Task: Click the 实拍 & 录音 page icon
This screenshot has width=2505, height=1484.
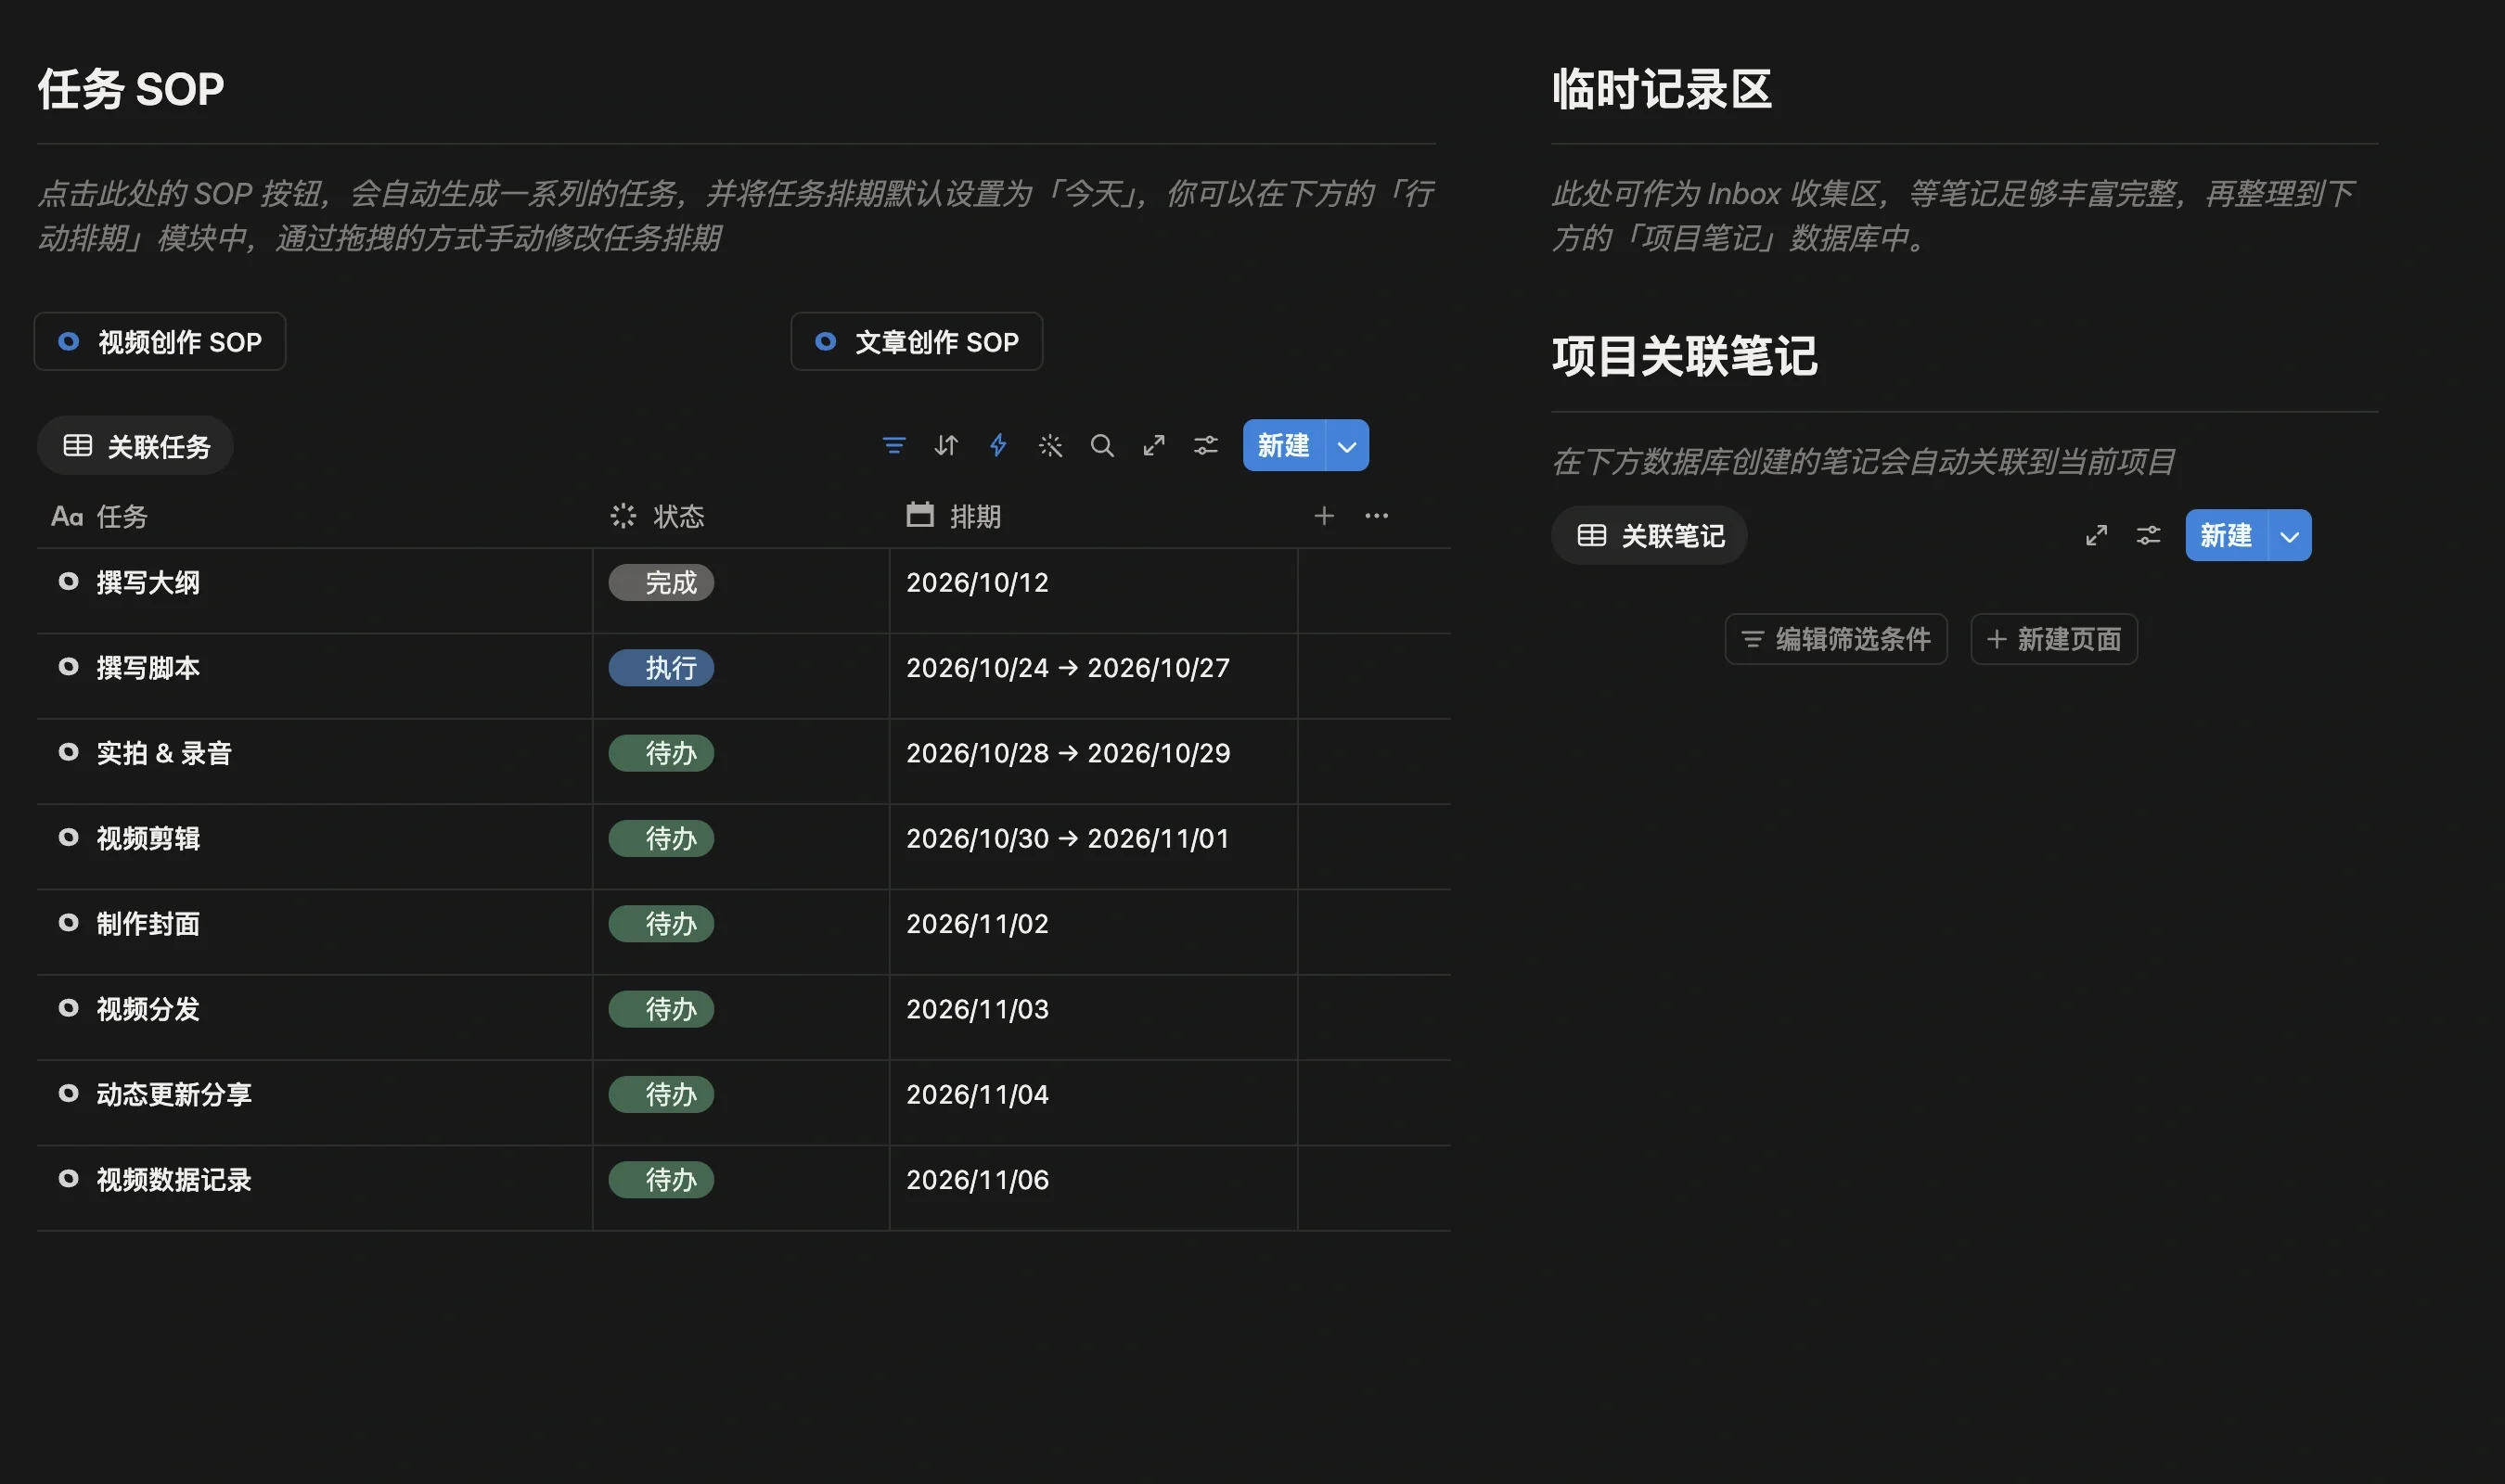Action: pos(68,752)
